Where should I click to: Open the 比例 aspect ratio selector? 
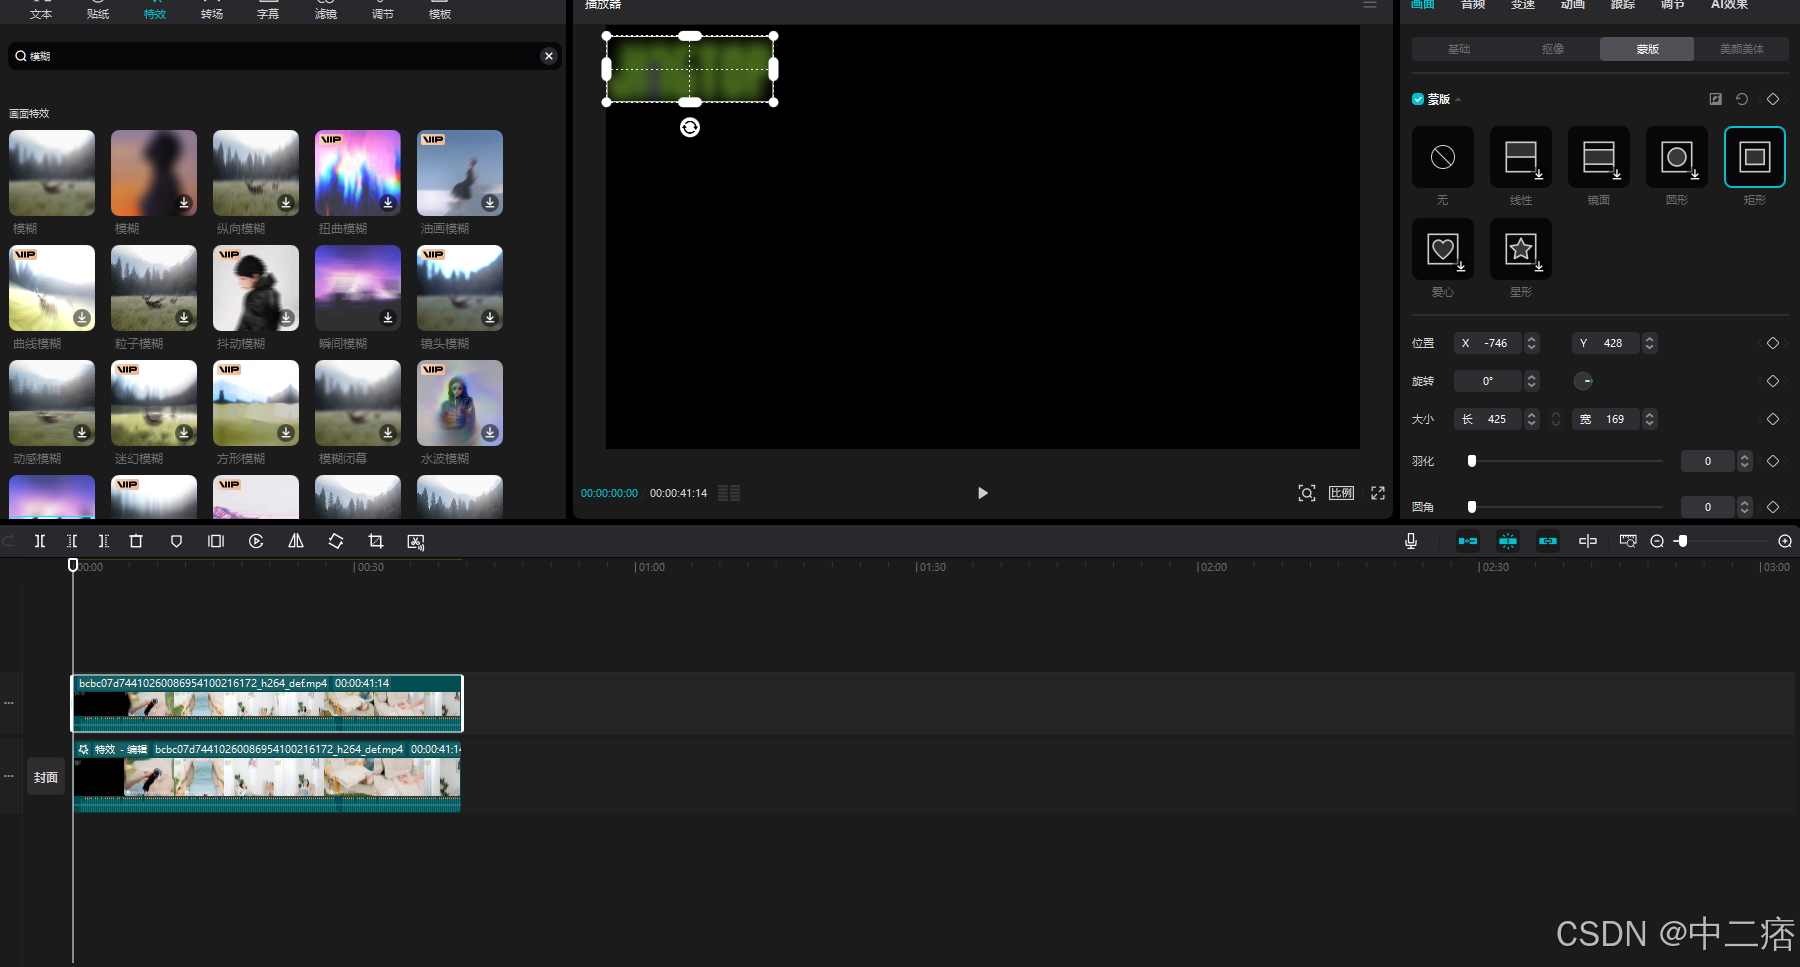1341,493
